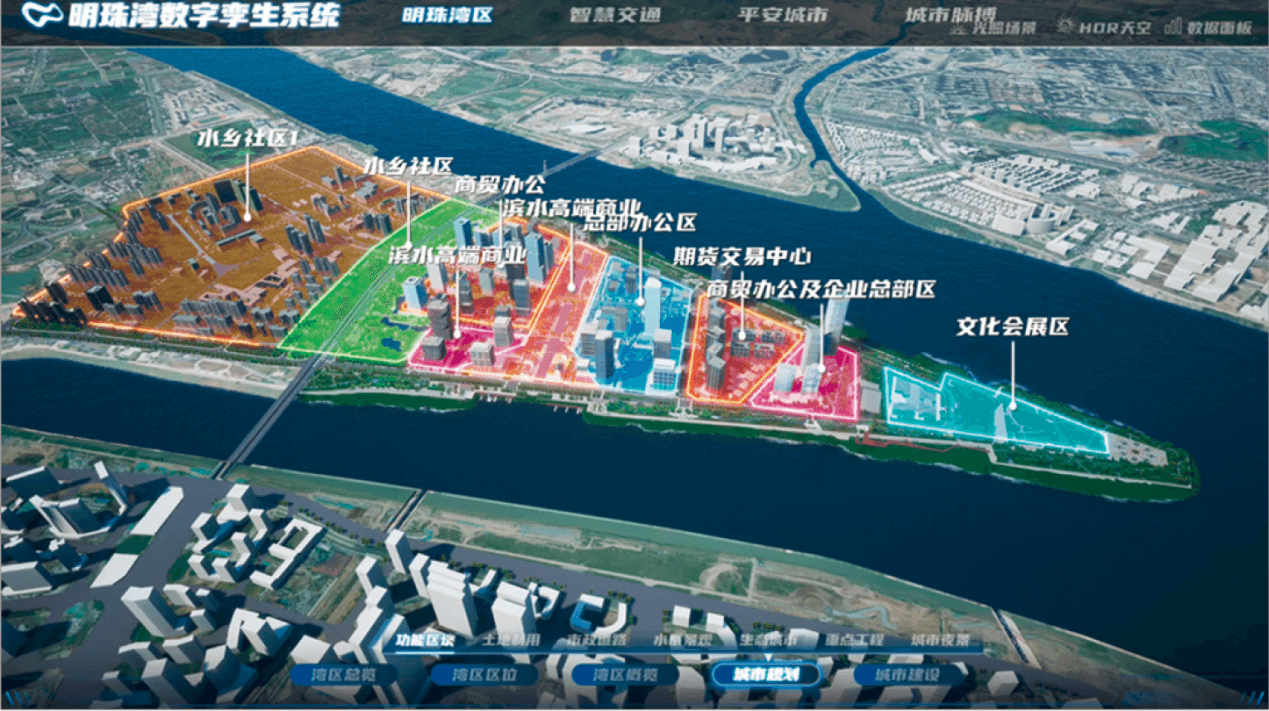This screenshot has height=711, width=1269.
Task: Select the 功能区块 tab
Action: (427, 638)
